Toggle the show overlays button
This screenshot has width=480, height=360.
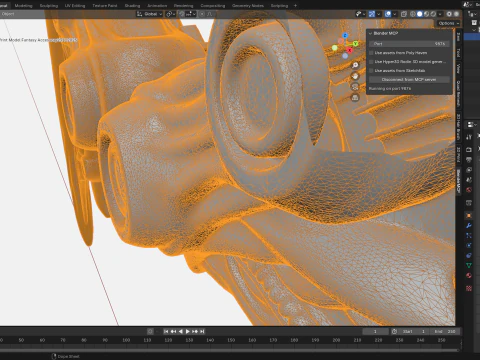click(388, 14)
